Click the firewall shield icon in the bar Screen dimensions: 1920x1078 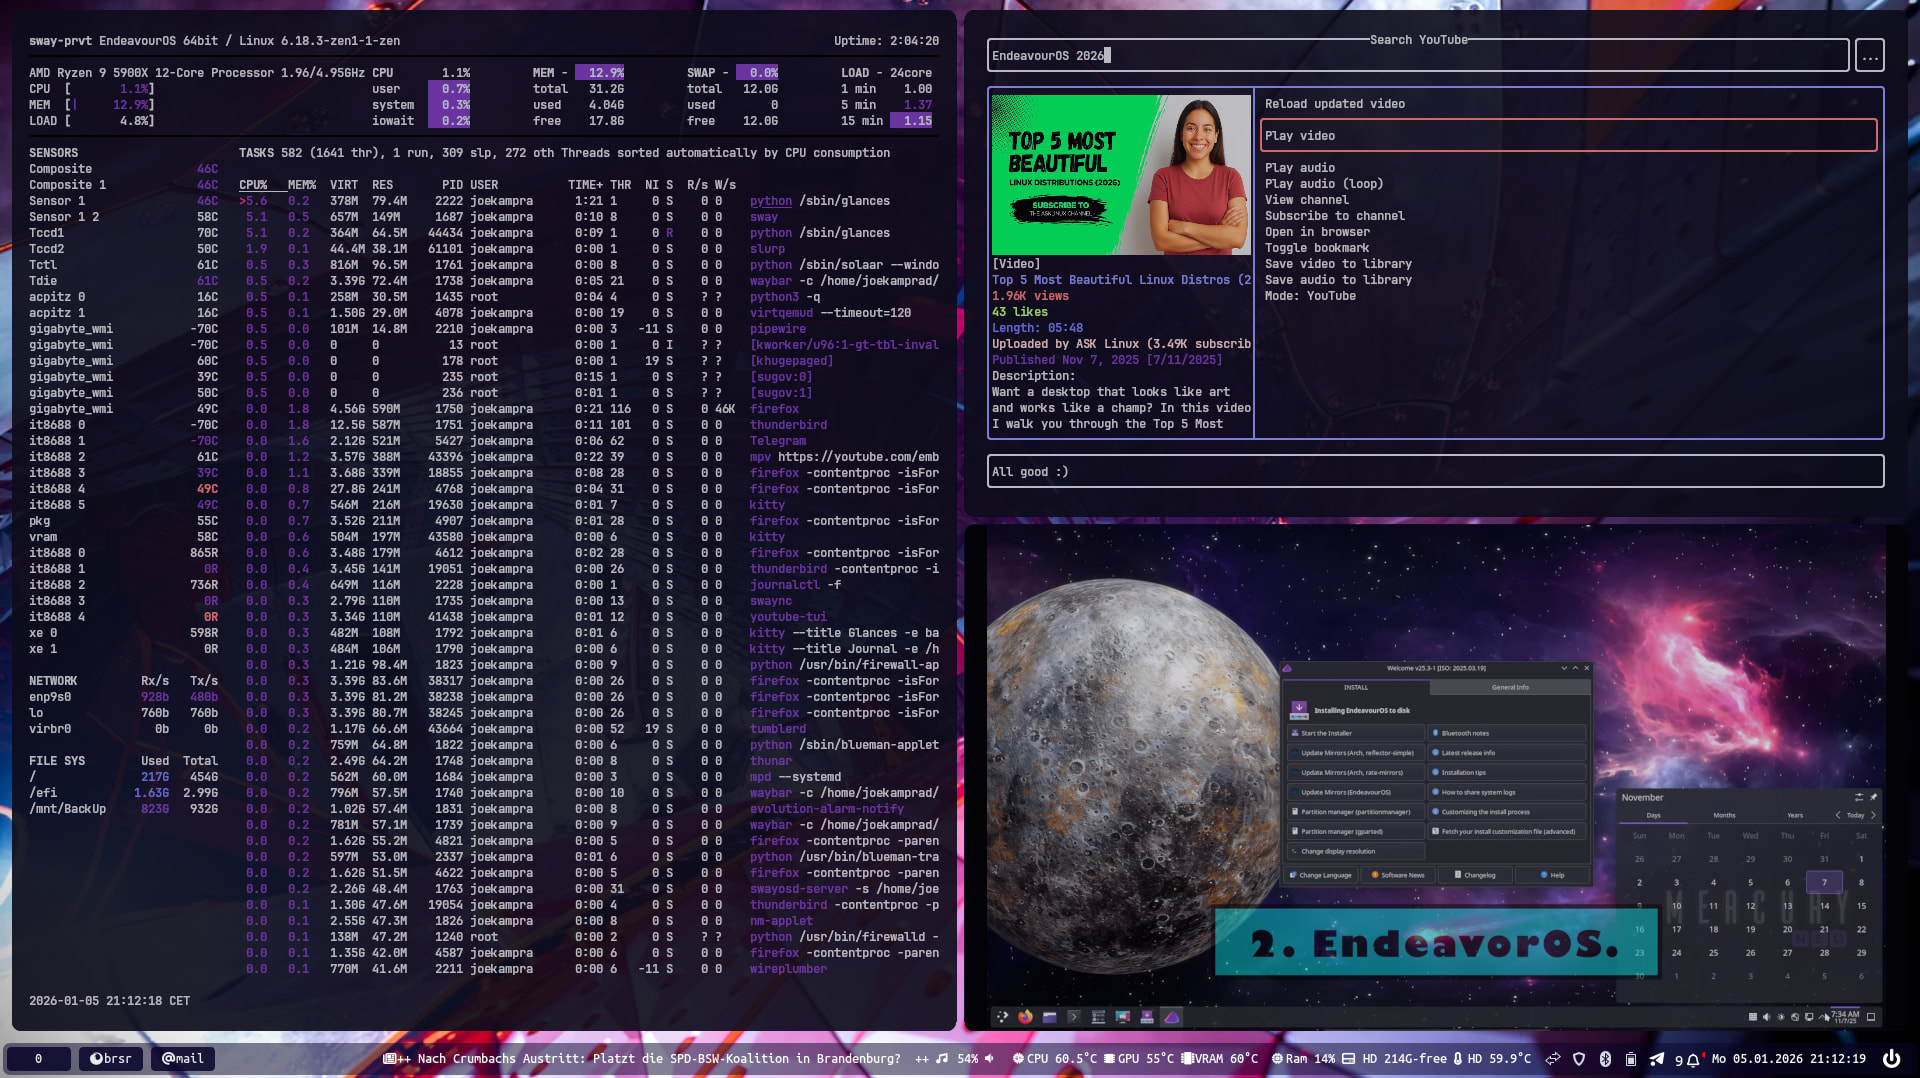coord(1579,1059)
